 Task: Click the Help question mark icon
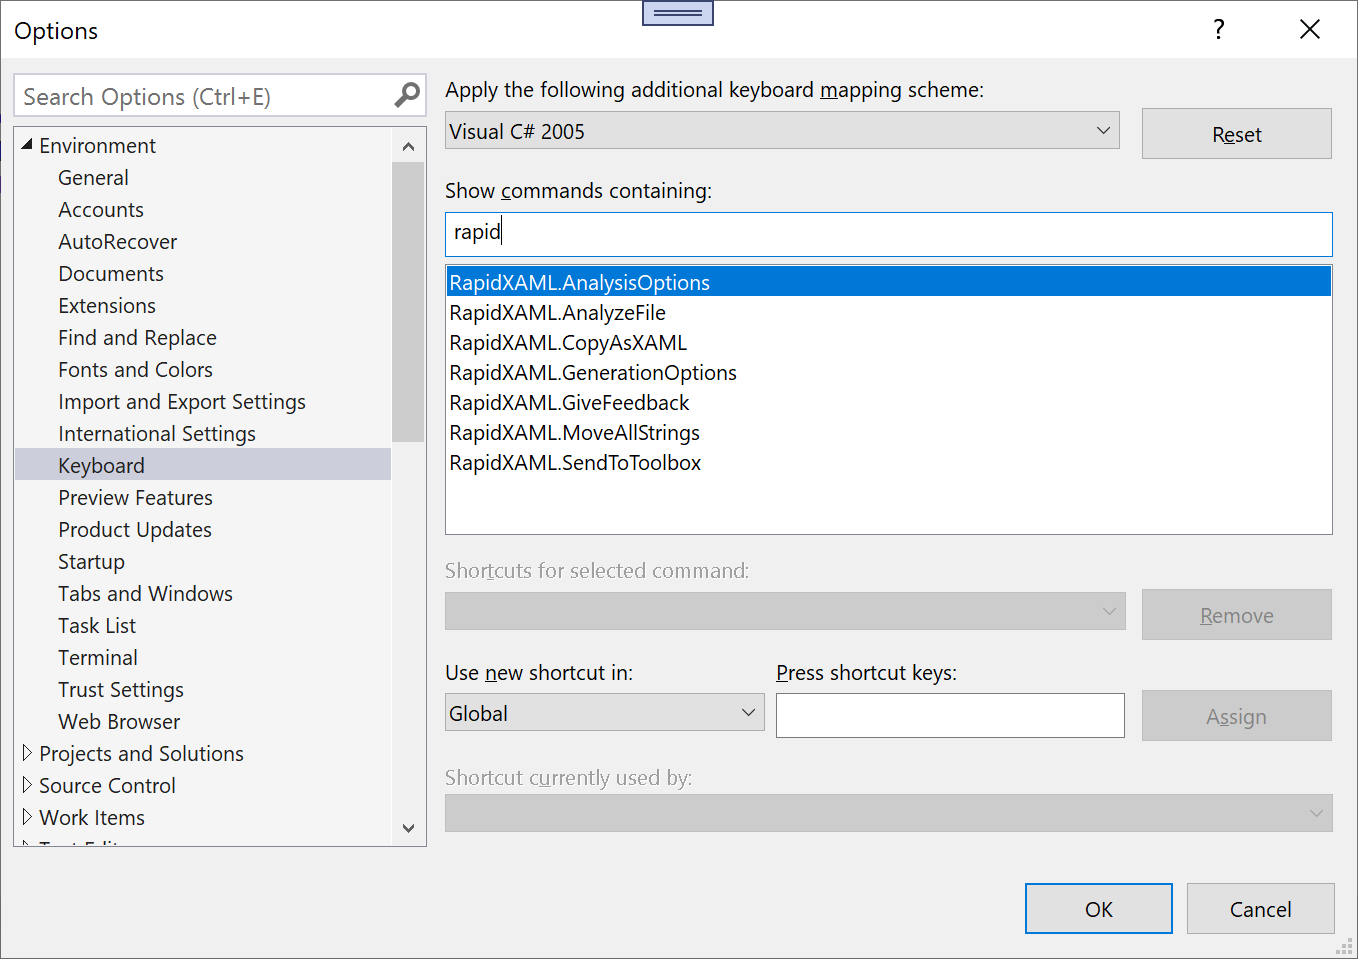click(x=1218, y=30)
